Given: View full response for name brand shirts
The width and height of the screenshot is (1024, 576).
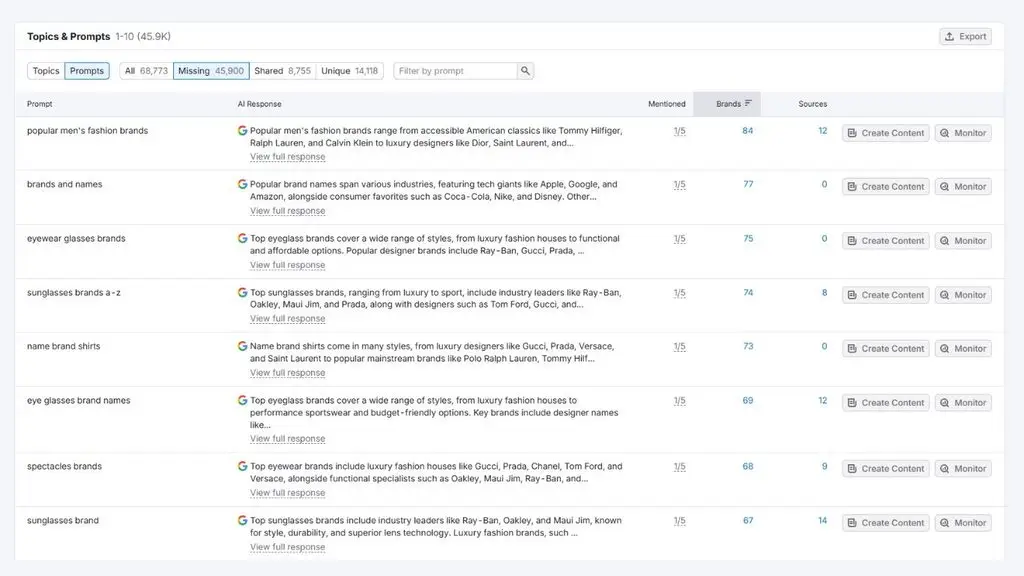Looking at the screenshot, I should (287, 373).
